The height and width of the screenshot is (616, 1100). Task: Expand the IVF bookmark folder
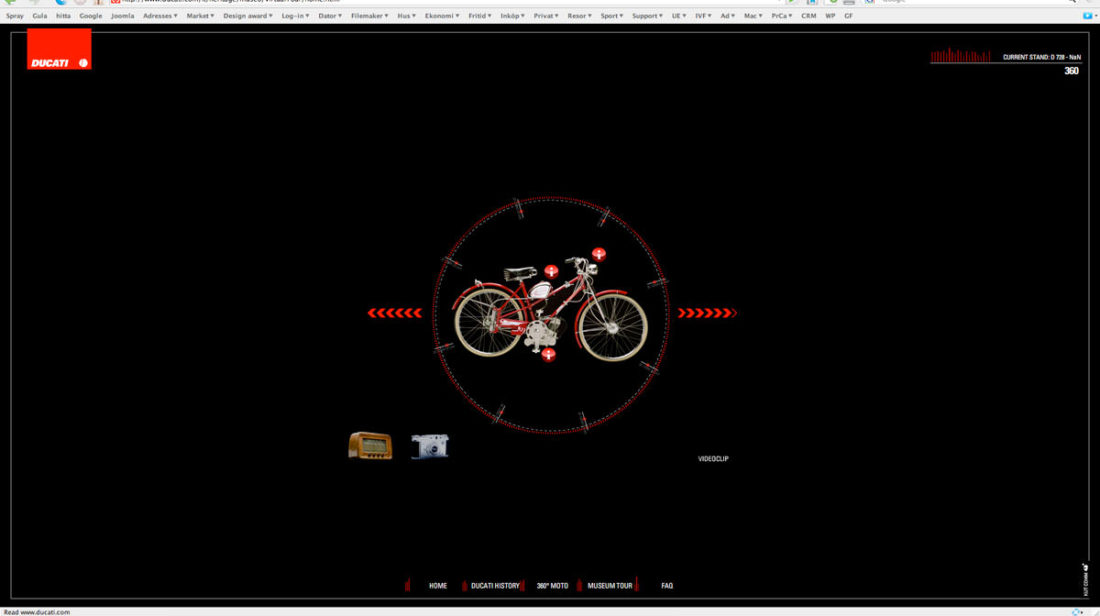coord(703,15)
